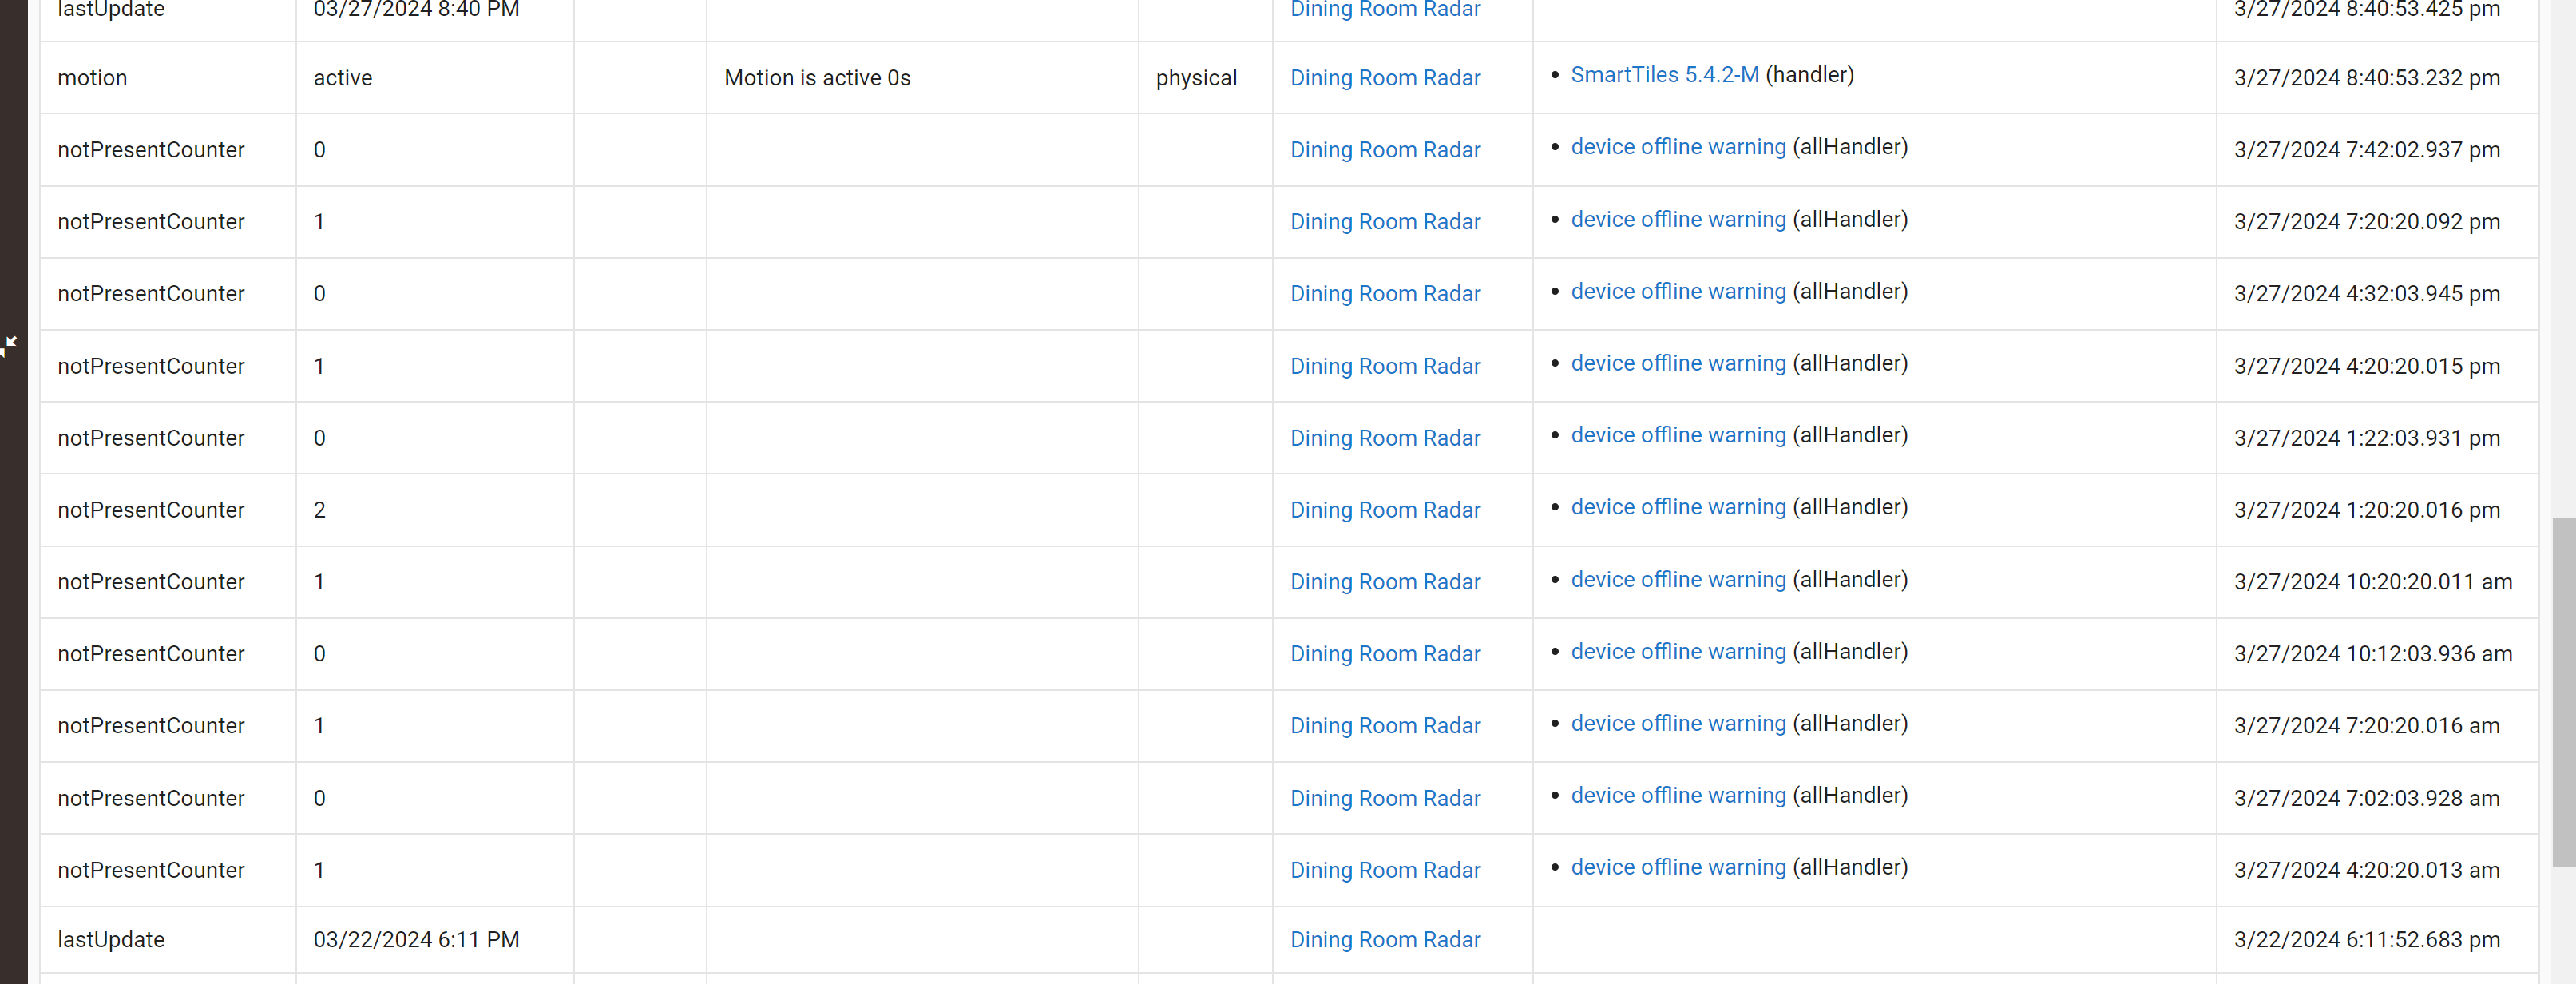2576x984 pixels.
Task: Select timestamp 3/27/2024 4:20:20.013 am
Action: click(2367, 870)
